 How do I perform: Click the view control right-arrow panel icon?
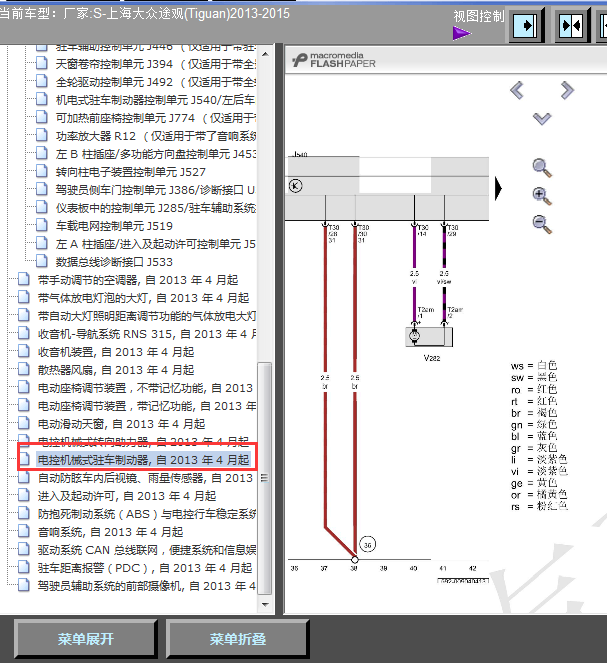point(525,26)
